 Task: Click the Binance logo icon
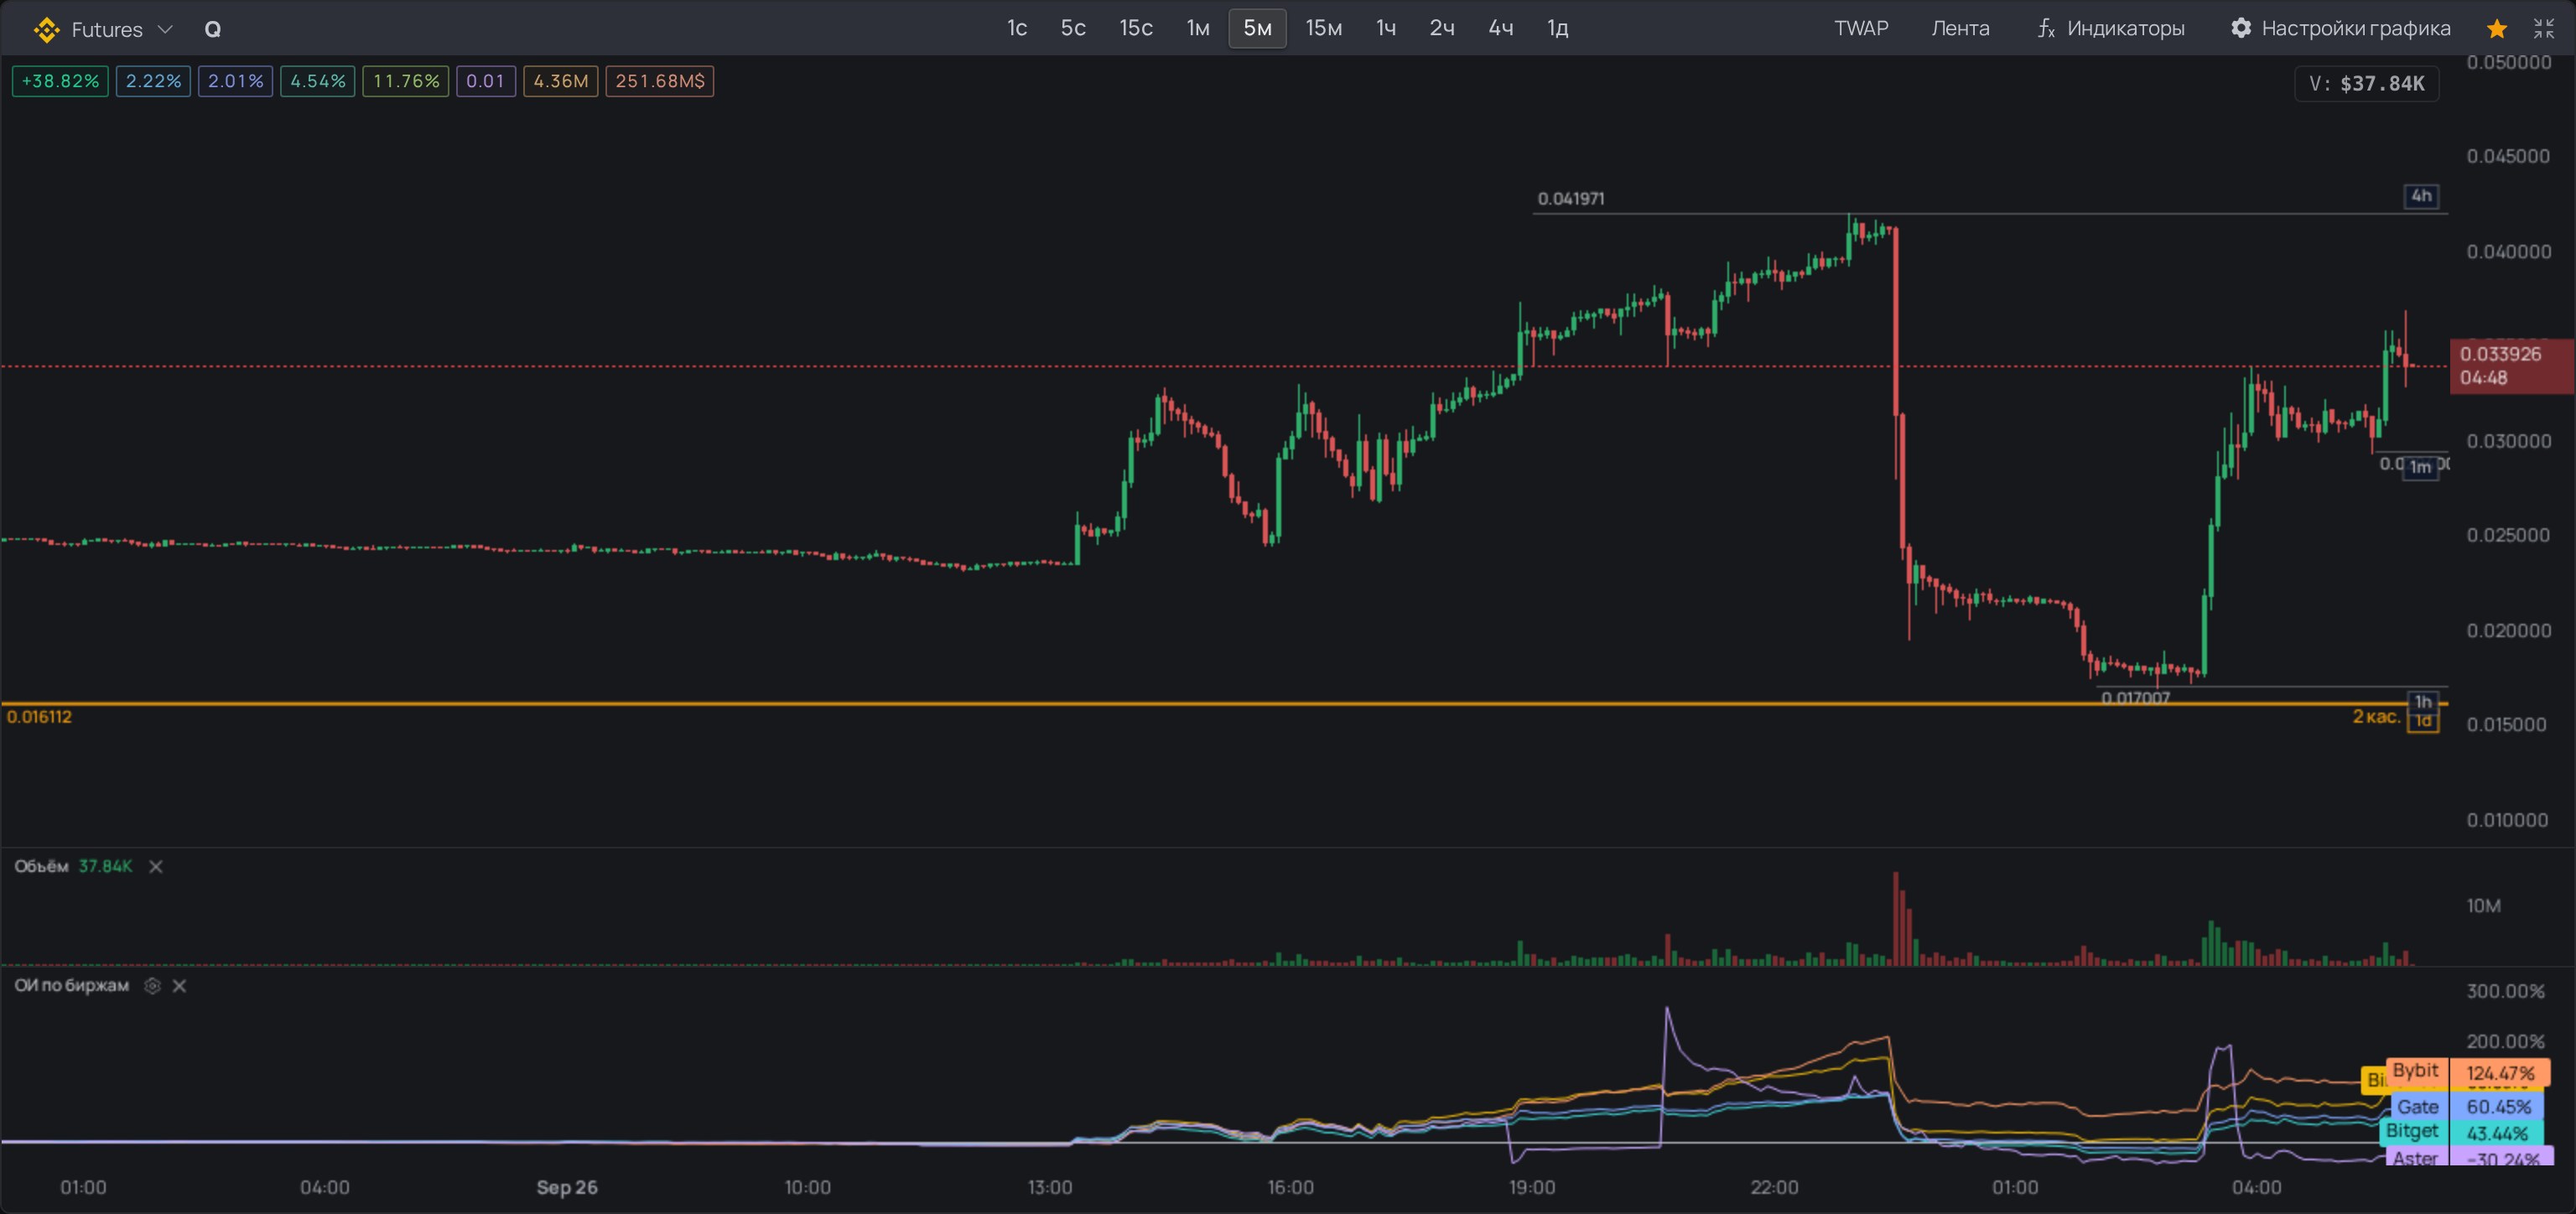pos(46,30)
